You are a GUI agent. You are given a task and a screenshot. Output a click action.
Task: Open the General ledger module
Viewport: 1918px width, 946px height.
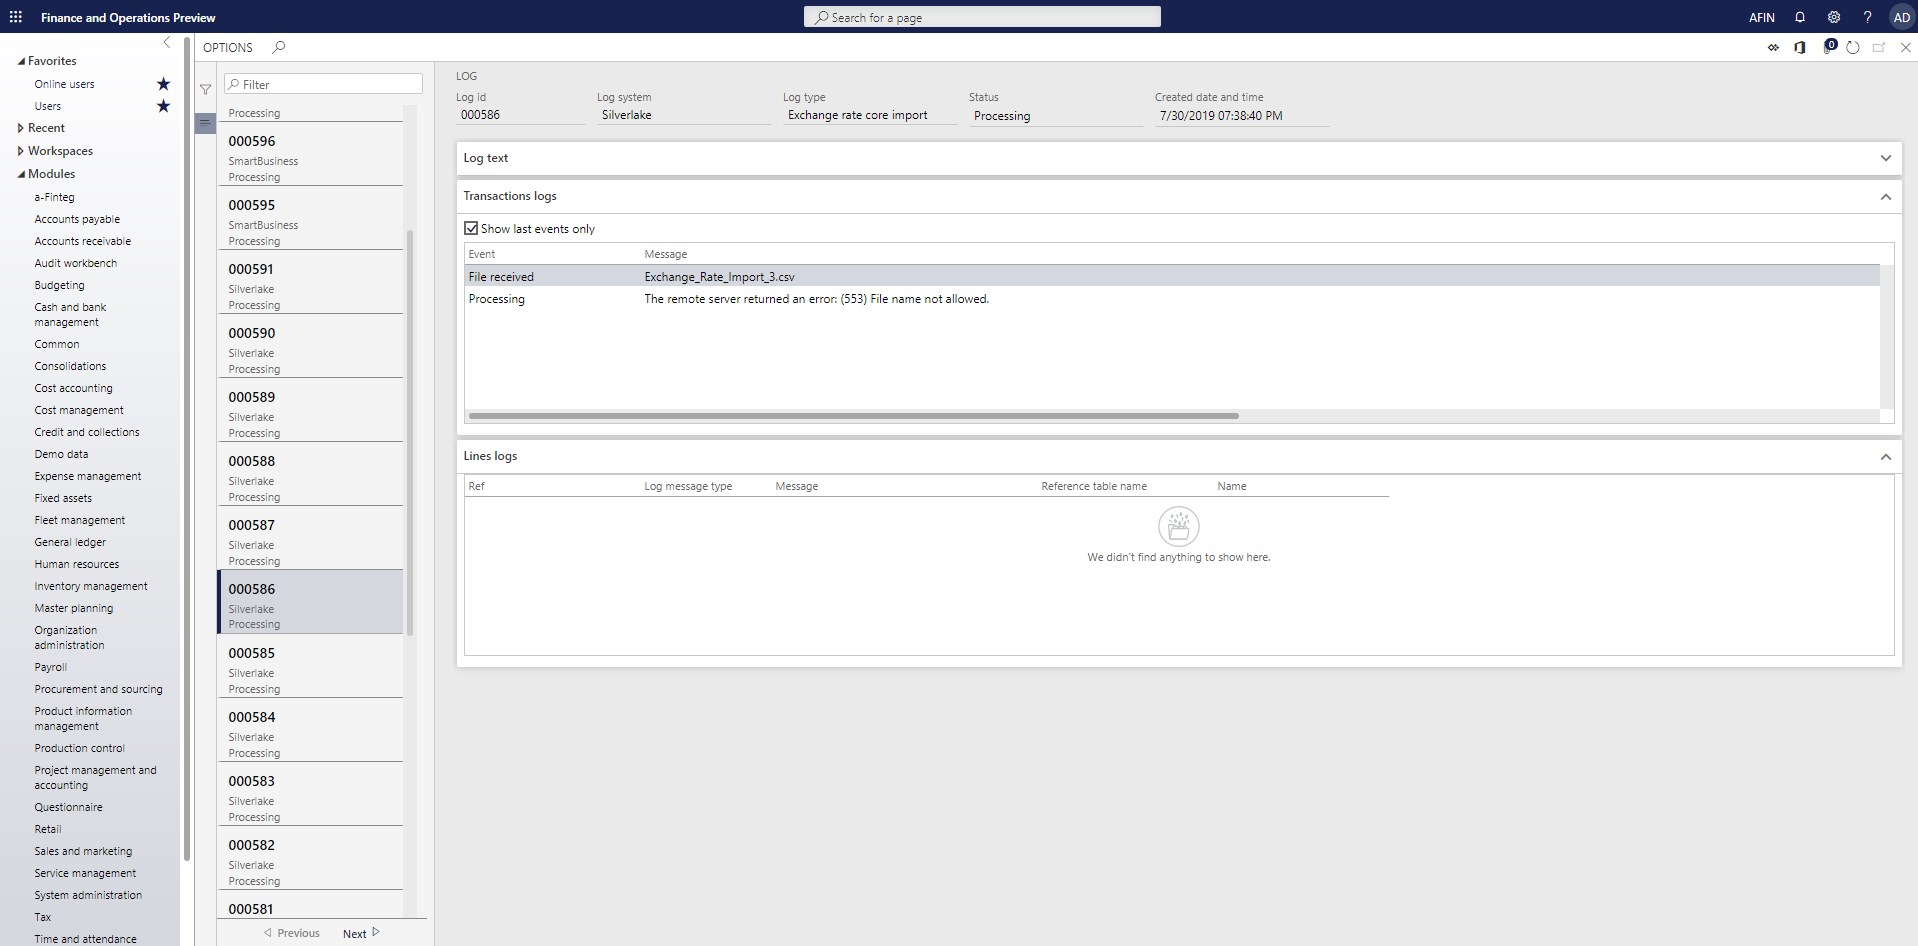70,542
